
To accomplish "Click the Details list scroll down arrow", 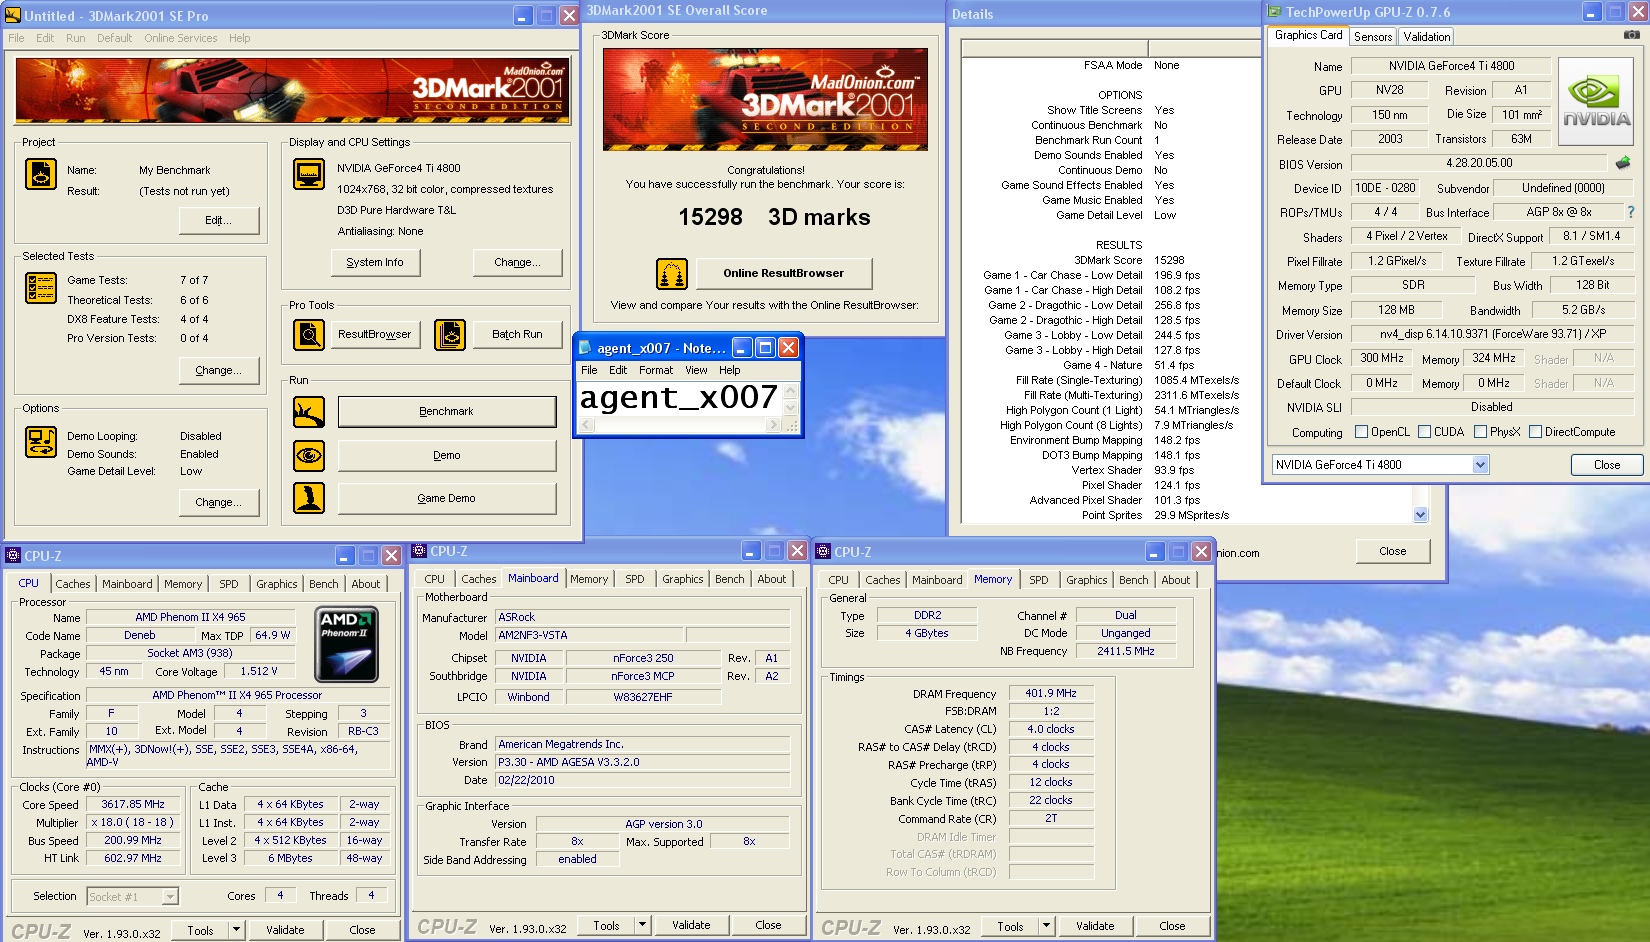I will click(1421, 515).
